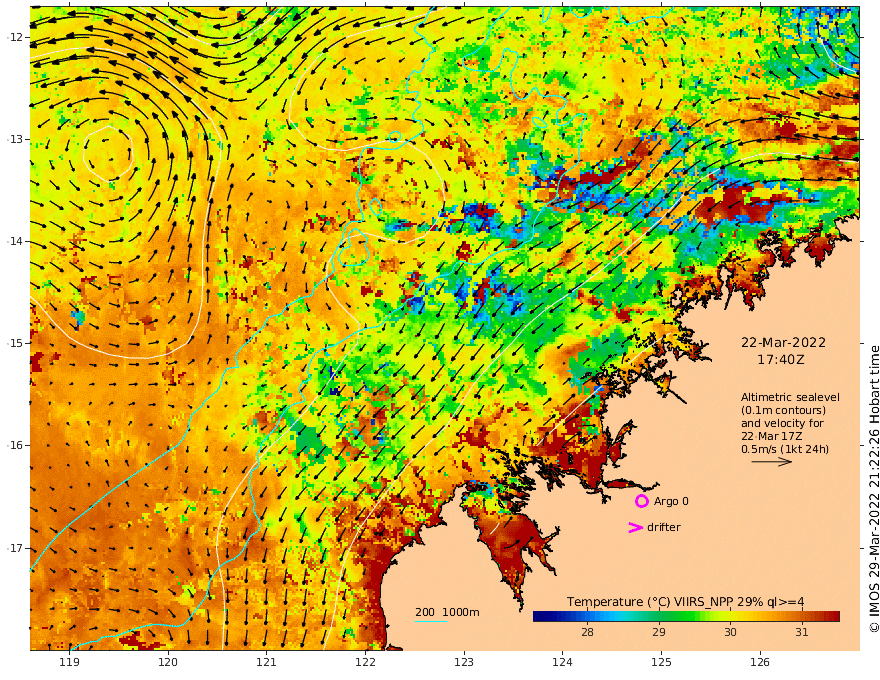Click the longitude axis label 119

[x=69, y=663]
